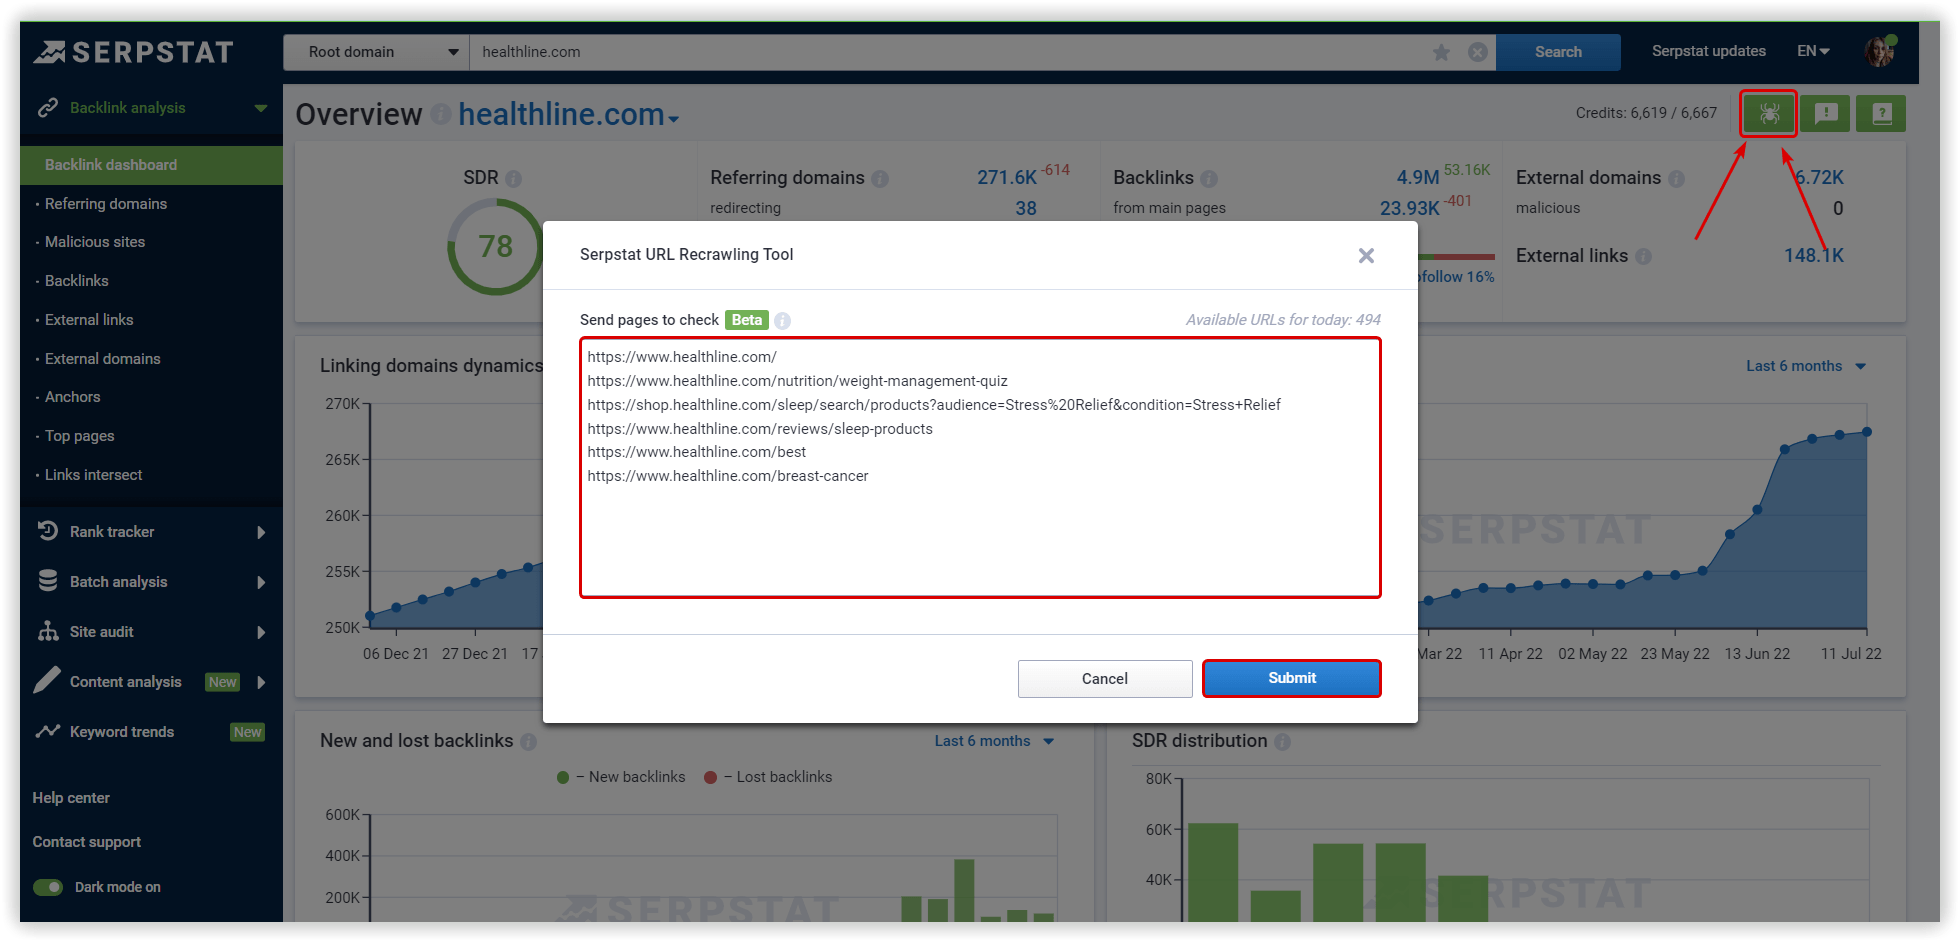Open Anchors in sidebar
1960x942 pixels.
click(73, 397)
